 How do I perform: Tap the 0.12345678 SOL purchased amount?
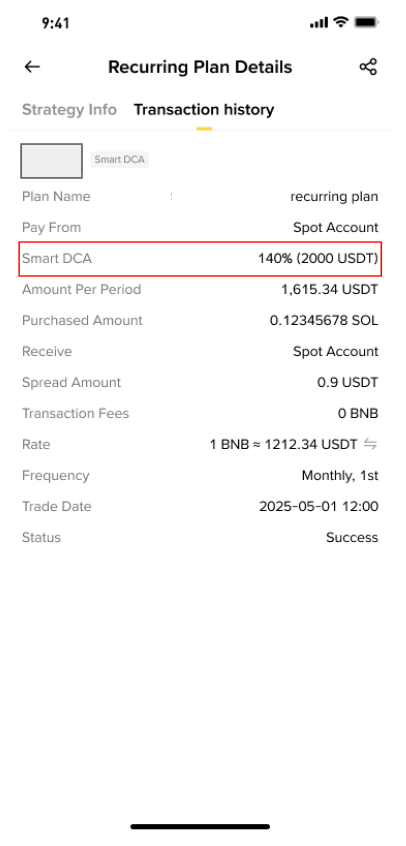(324, 320)
